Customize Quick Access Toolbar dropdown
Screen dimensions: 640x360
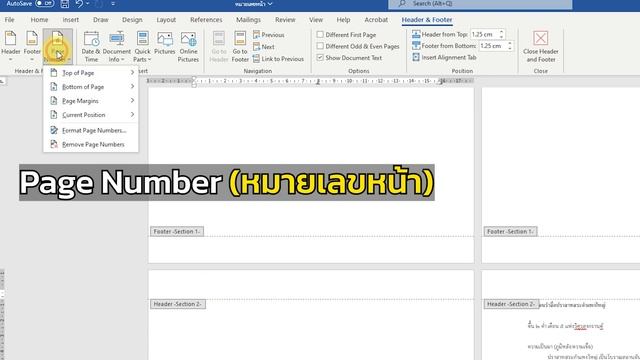[x=113, y=4]
